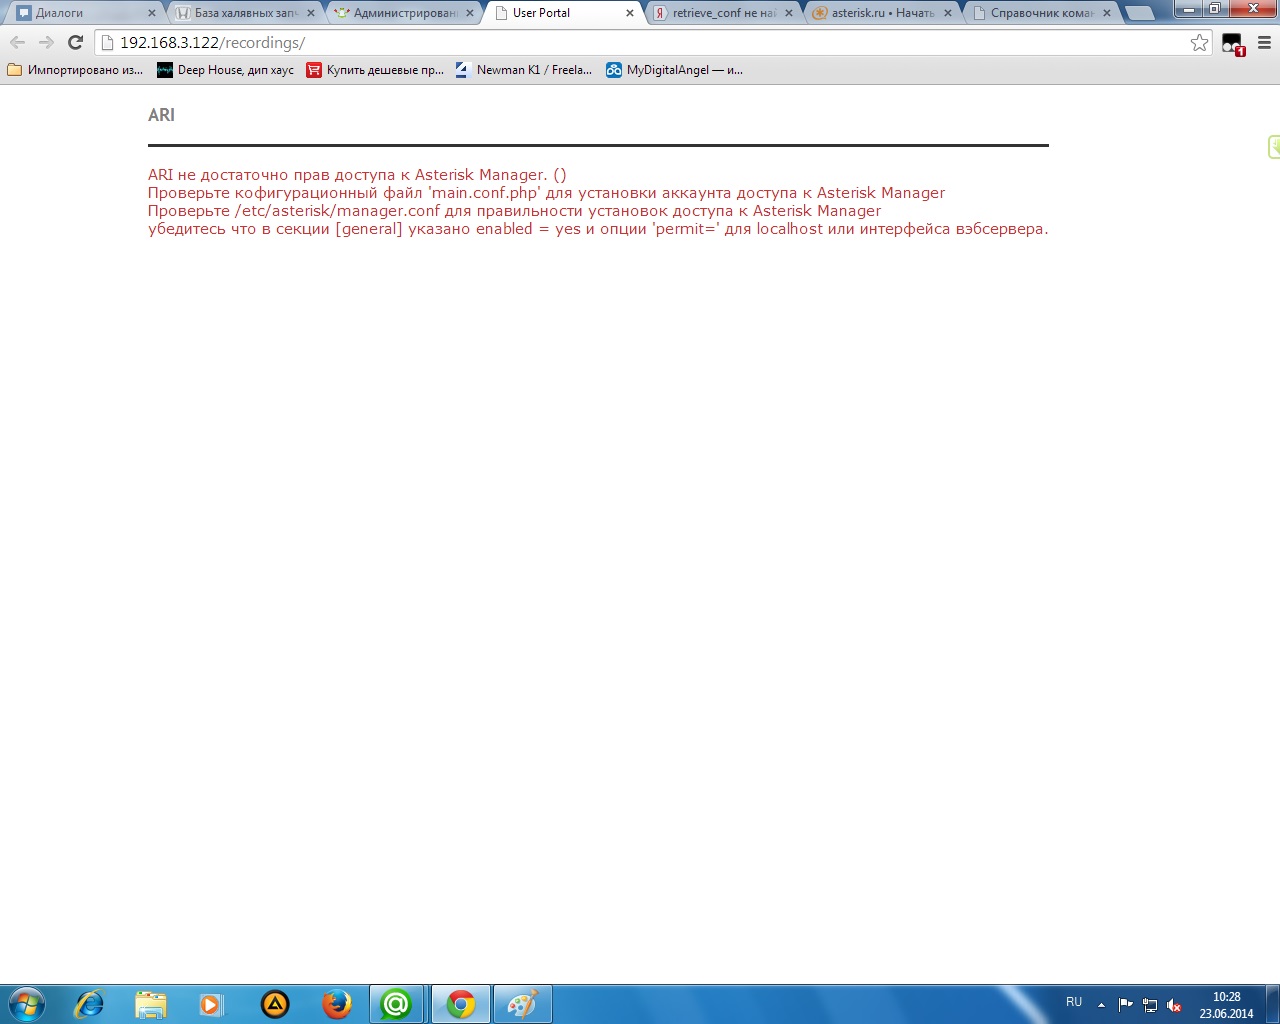
Task: Click the browser reload page icon
Action: pos(75,42)
